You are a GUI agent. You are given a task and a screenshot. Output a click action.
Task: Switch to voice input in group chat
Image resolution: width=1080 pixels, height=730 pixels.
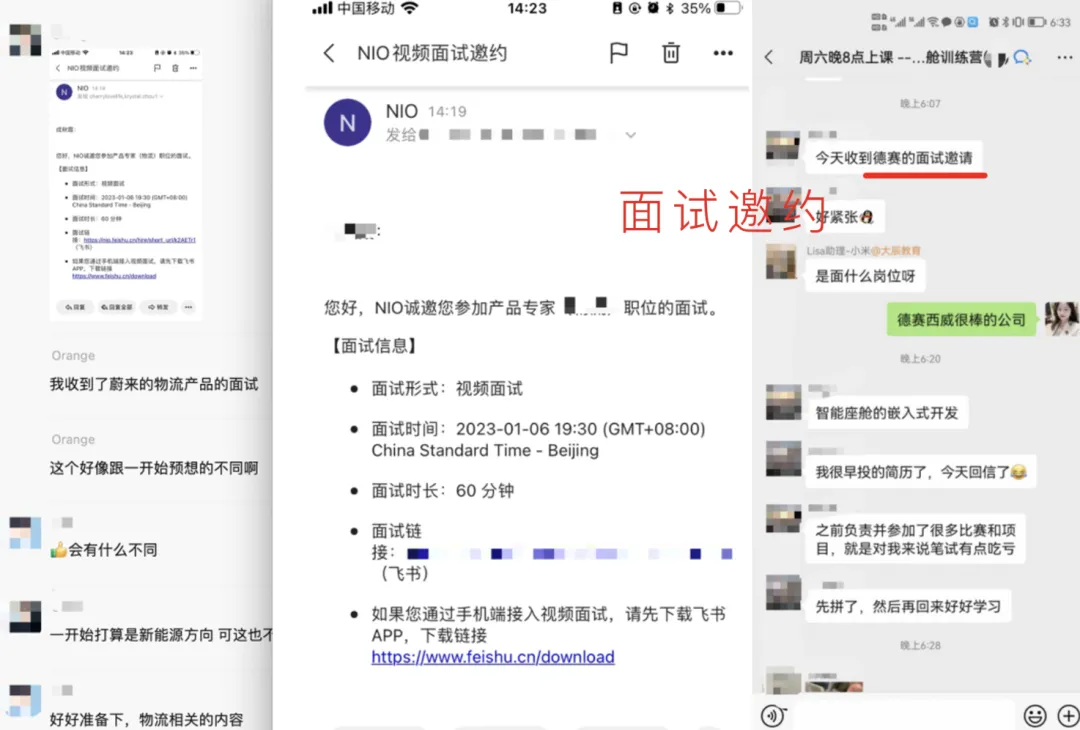coord(773,716)
